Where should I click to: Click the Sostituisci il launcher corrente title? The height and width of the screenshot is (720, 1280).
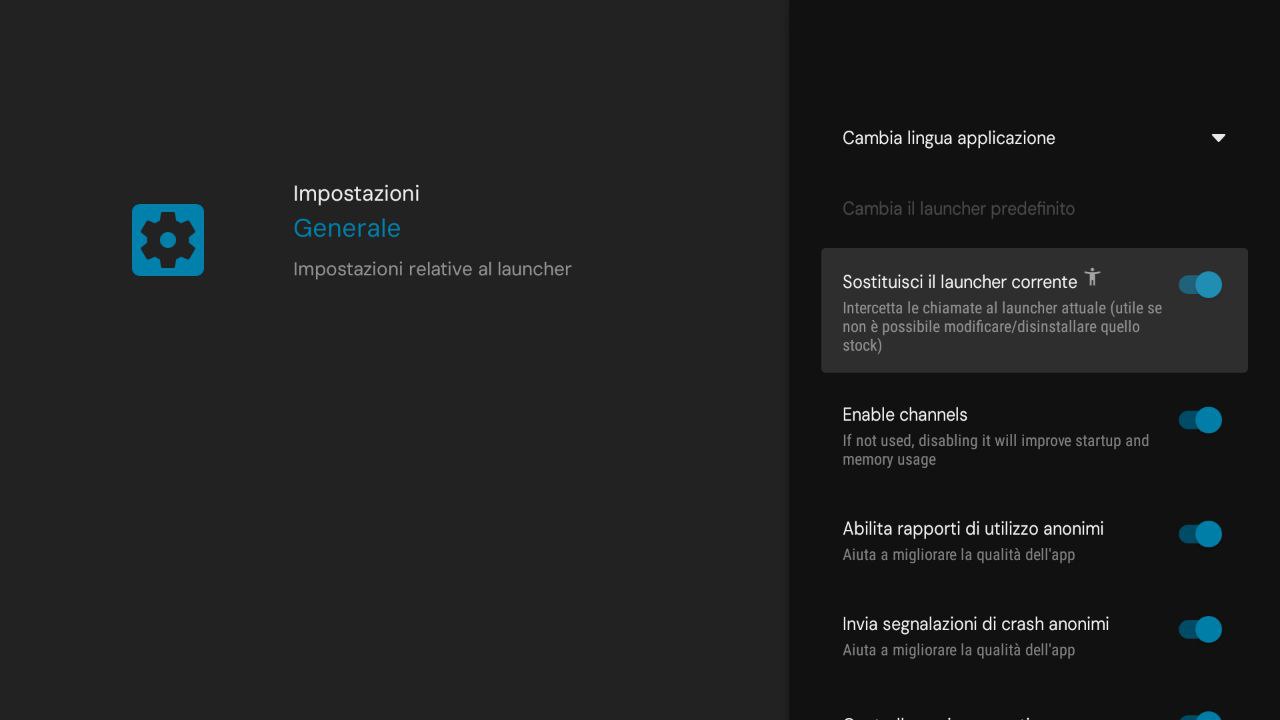[x=959, y=282]
